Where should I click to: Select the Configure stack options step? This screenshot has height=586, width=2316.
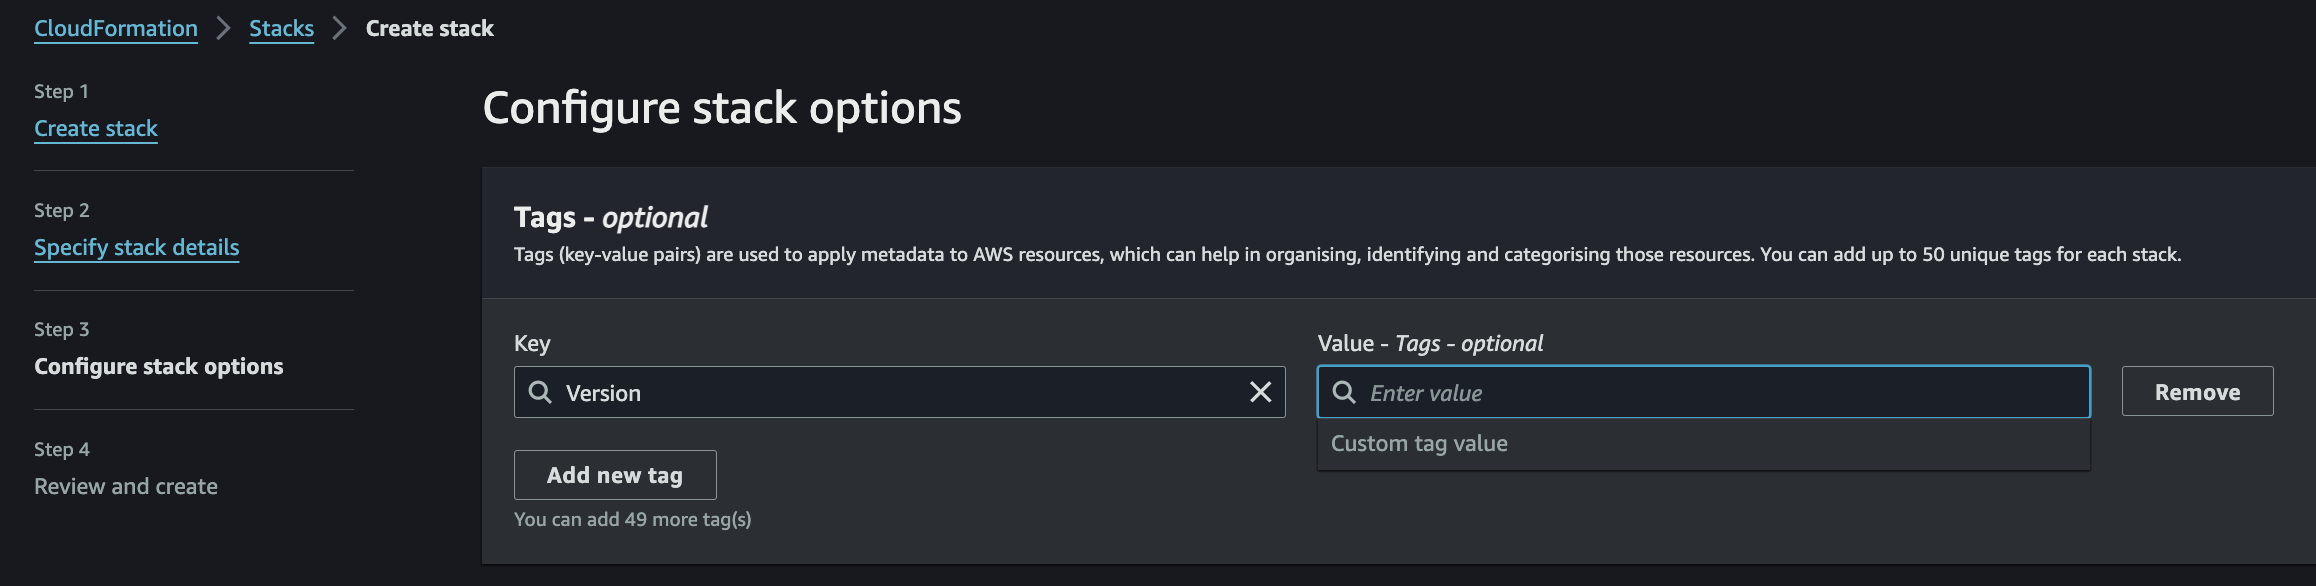click(159, 366)
